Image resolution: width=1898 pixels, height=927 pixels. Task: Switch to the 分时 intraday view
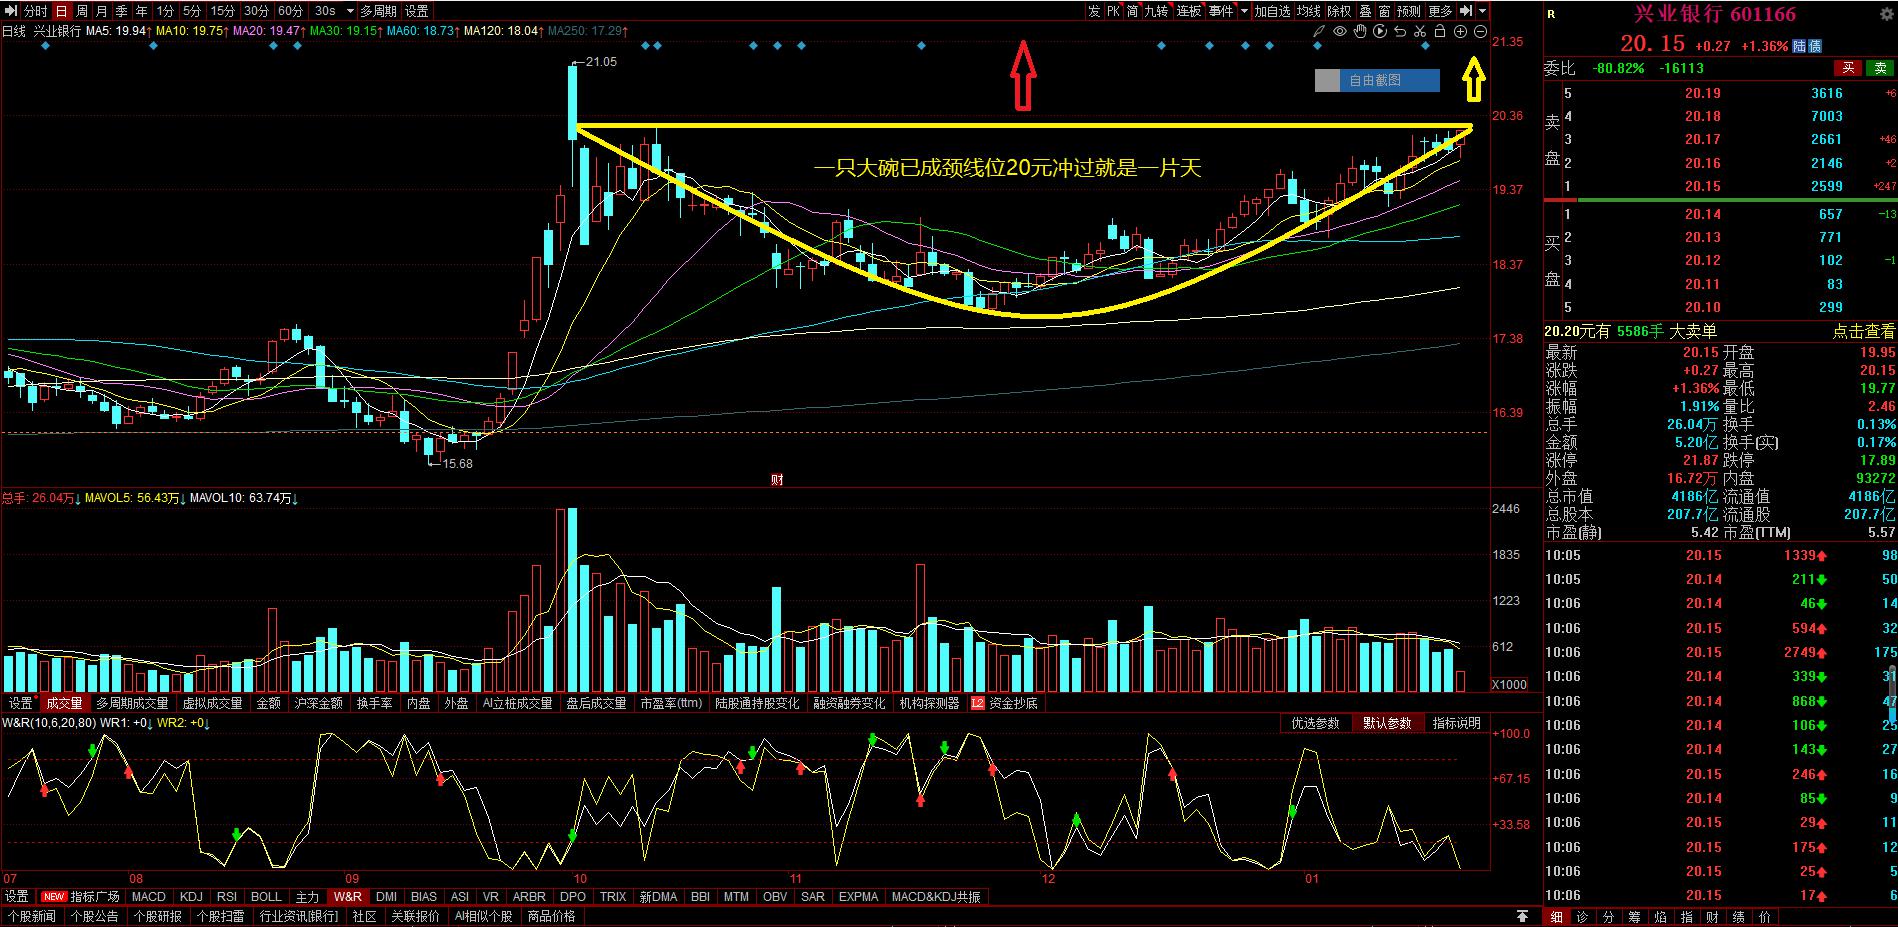[x=35, y=11]
